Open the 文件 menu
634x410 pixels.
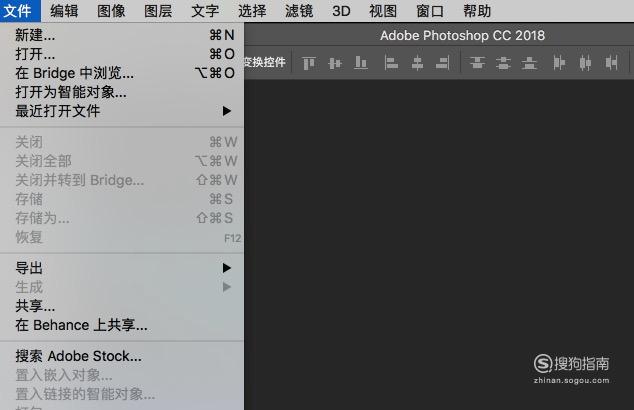pyautogui.click(x=18, y=11)
